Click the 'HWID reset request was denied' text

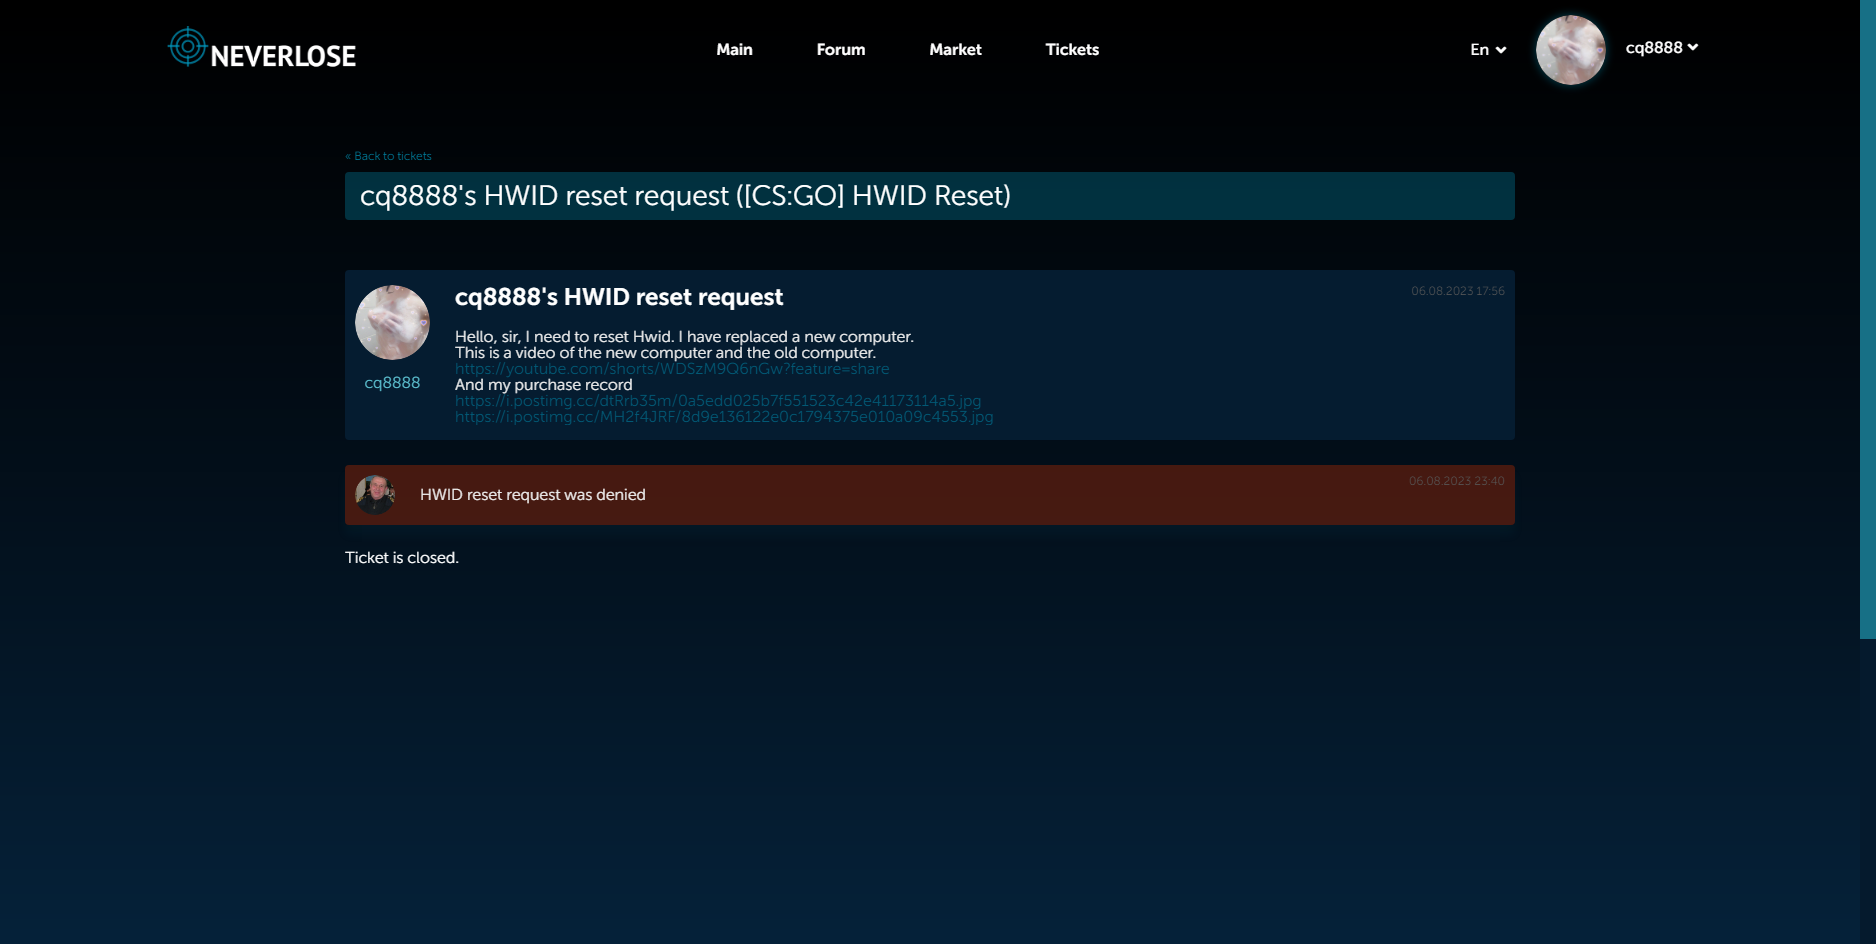click(533, 495)
